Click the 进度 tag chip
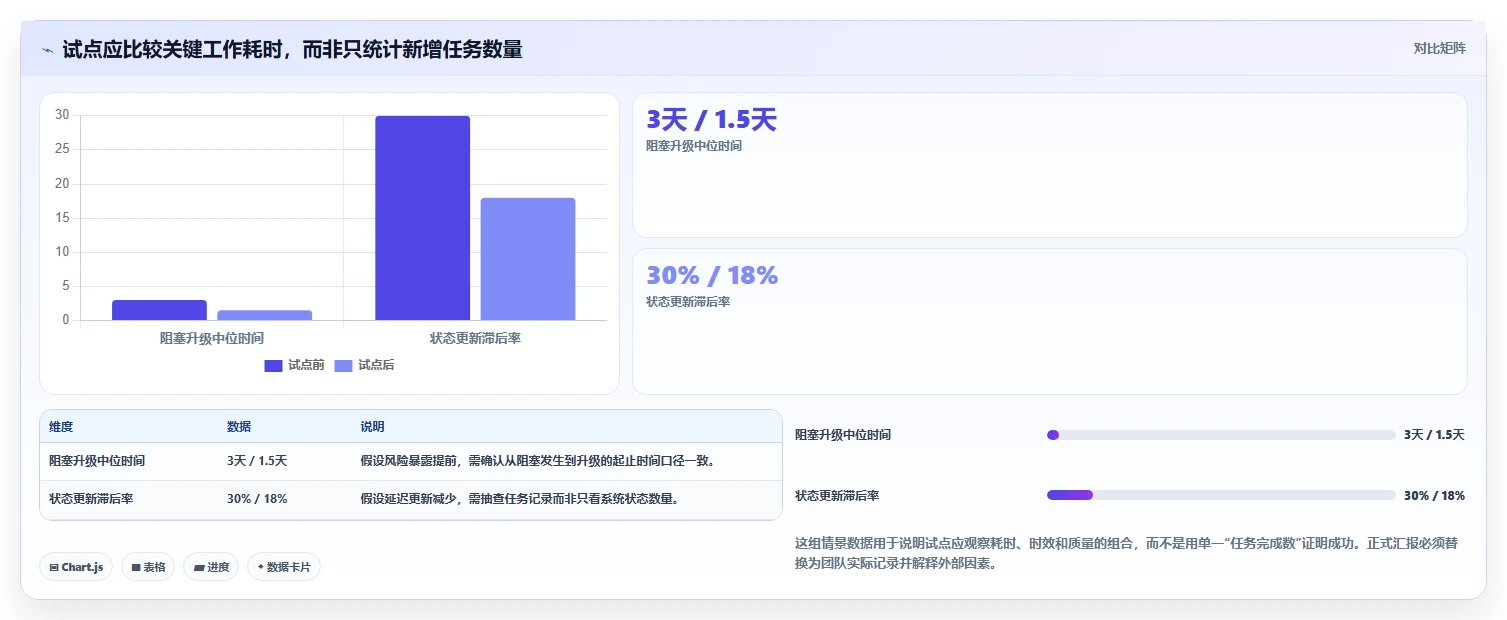The image size is (1507, 620). pyautogui.click(x=211, y=567)
